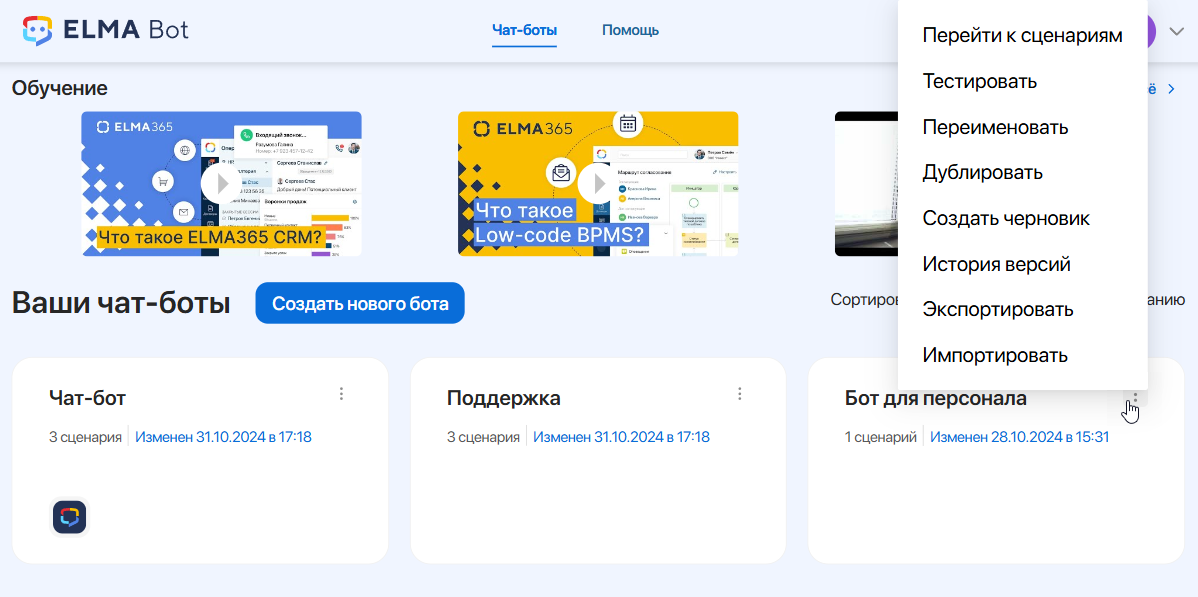Open the third training video thumbnail
This screenshot has width=1198, height=597.
(x=866, y=183)
